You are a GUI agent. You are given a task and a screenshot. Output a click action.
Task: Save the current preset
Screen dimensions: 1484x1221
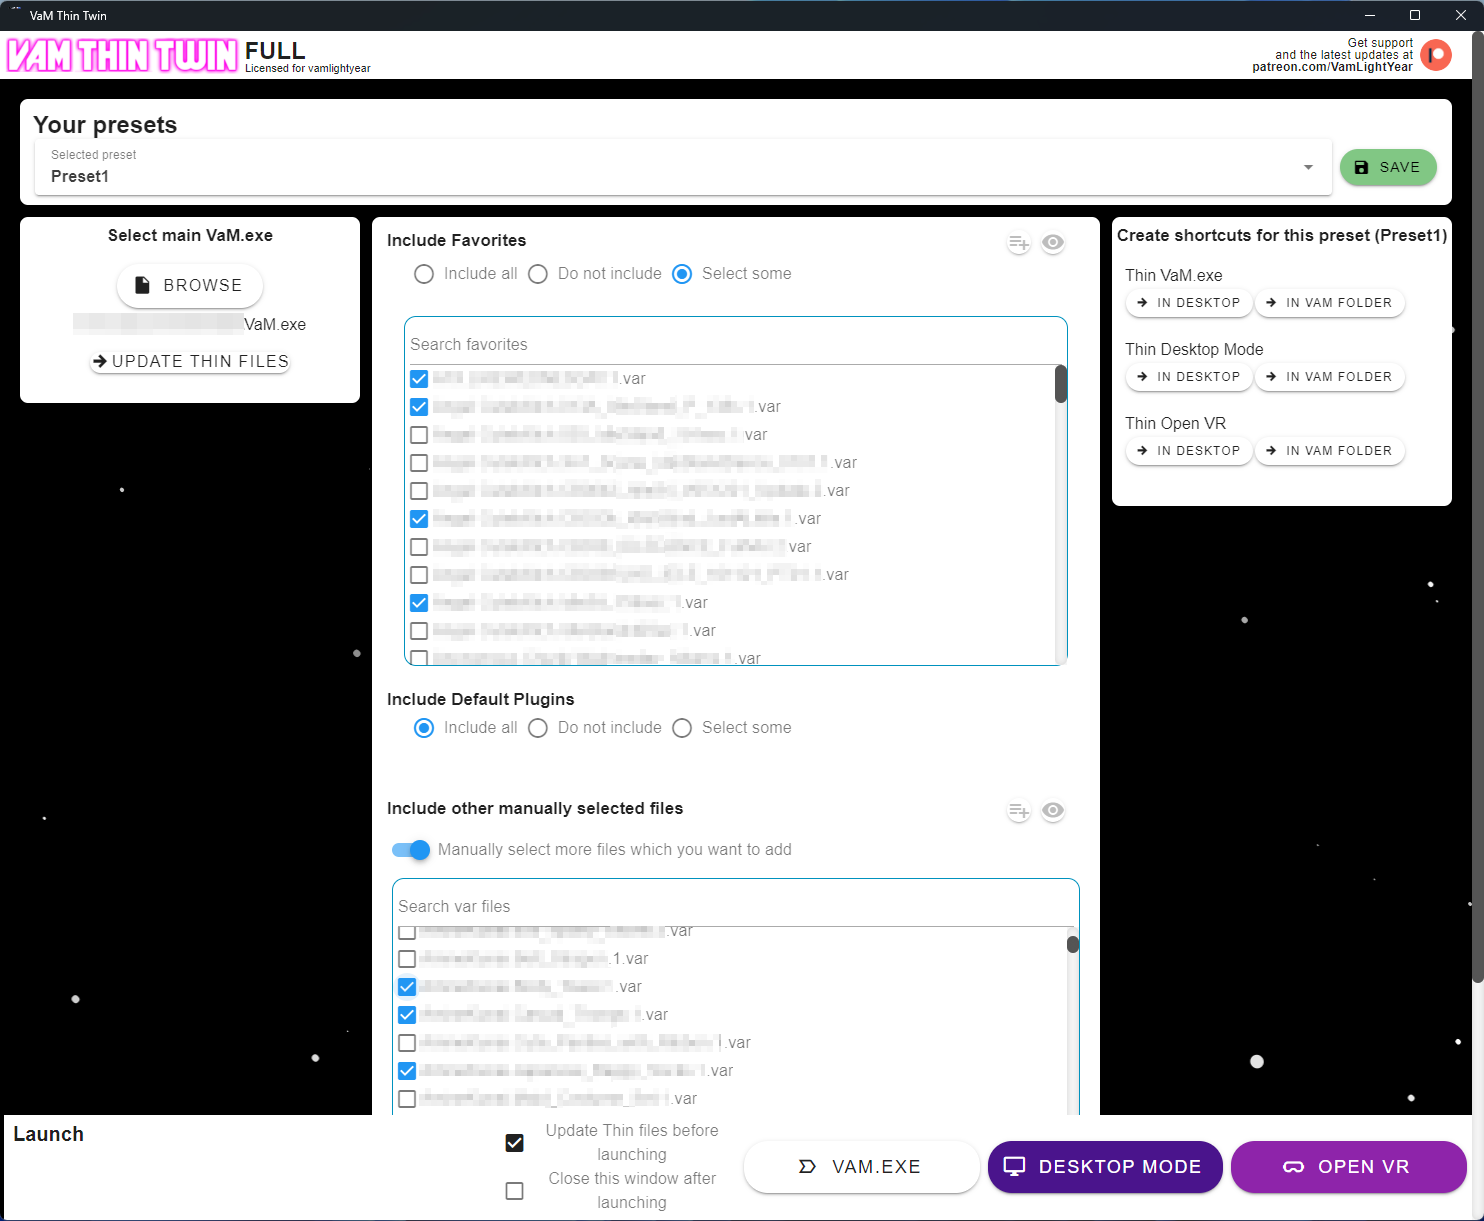1388,167
